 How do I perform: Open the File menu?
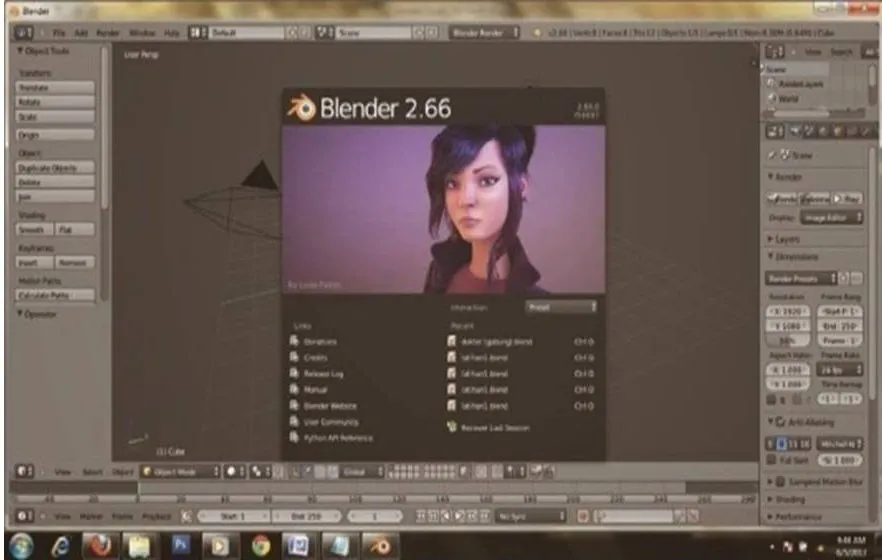point(58,33)
